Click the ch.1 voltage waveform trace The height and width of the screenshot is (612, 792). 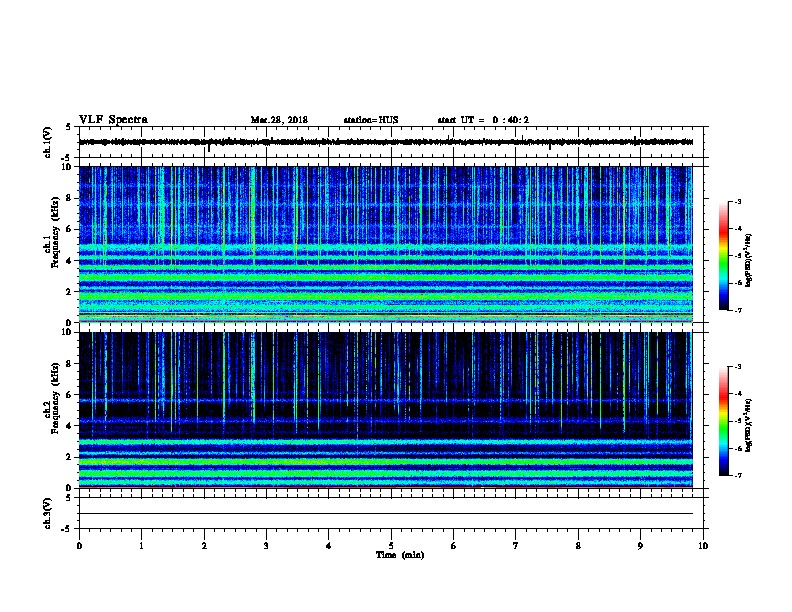386,142
